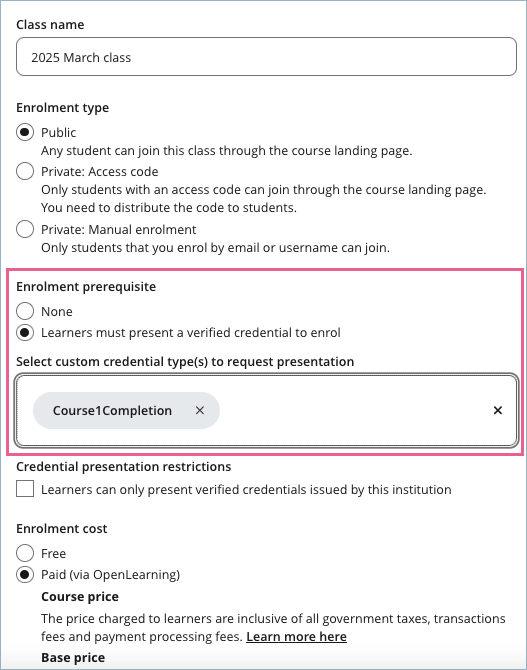Open the Learn more here link
The width and height of the screenshot is (527, 670).
point(296,637)
